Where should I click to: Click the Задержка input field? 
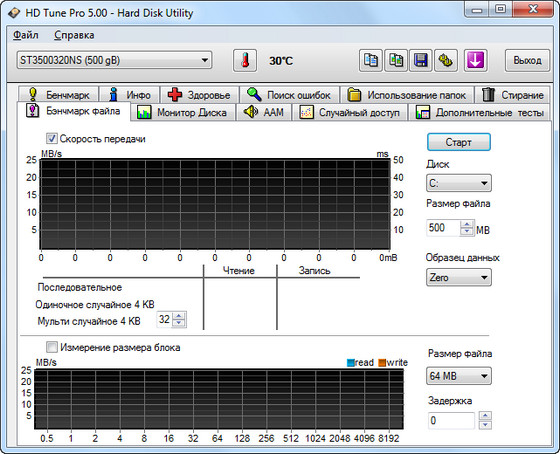pos(451,420)
